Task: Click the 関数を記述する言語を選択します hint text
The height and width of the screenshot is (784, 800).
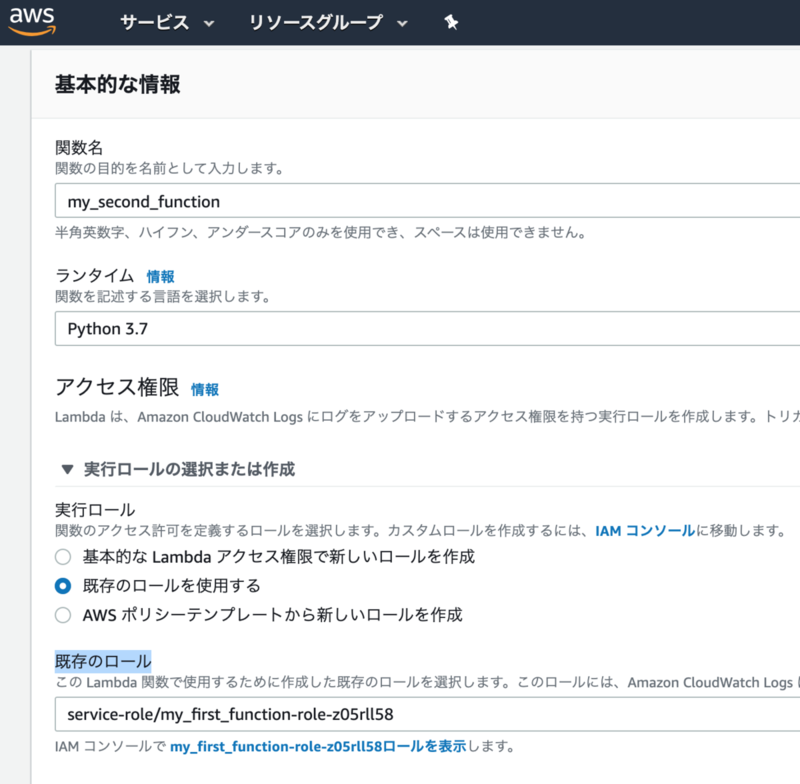Action: [x=163, y=296]
